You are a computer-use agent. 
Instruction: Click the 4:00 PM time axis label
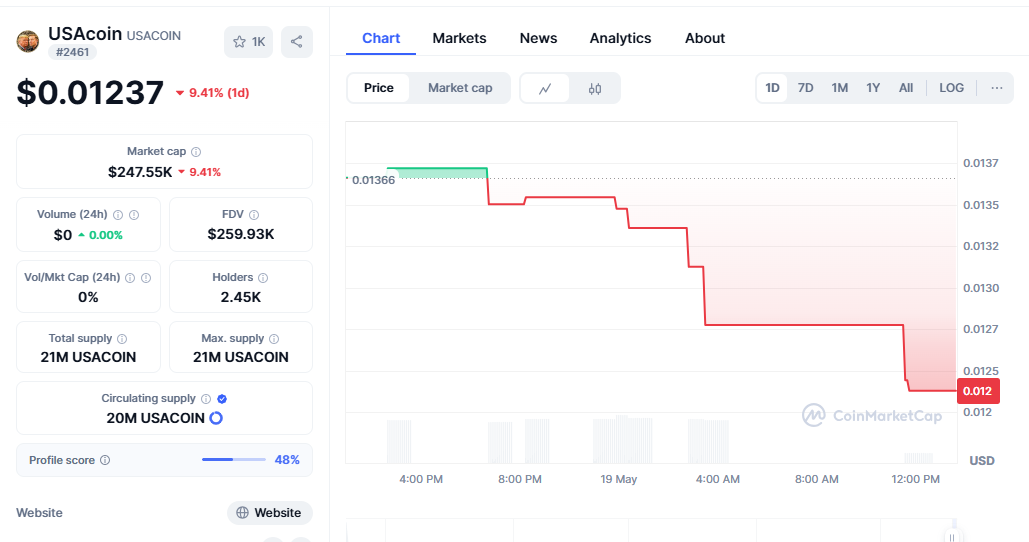pos(421,479)
